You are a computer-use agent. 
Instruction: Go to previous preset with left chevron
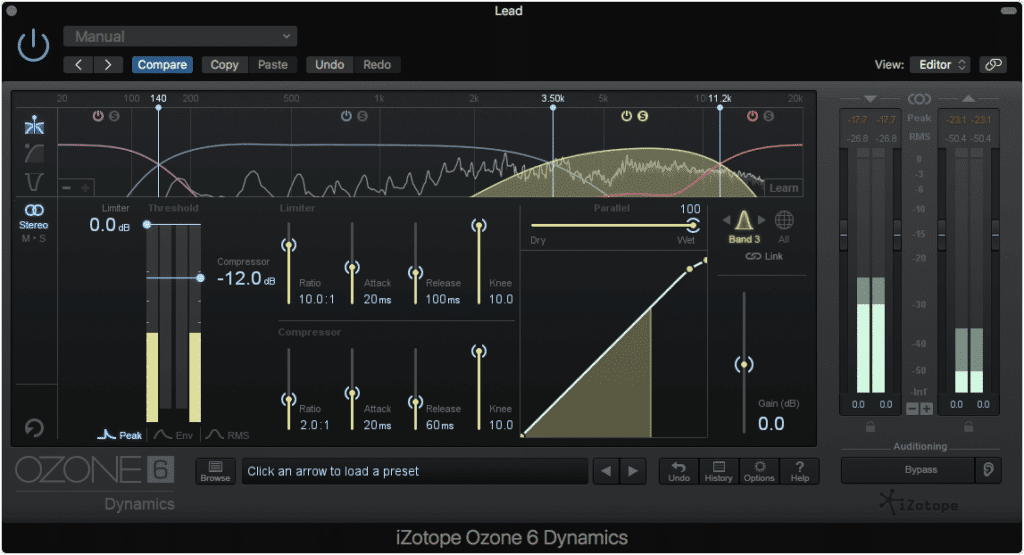click(x=78, y=65)
